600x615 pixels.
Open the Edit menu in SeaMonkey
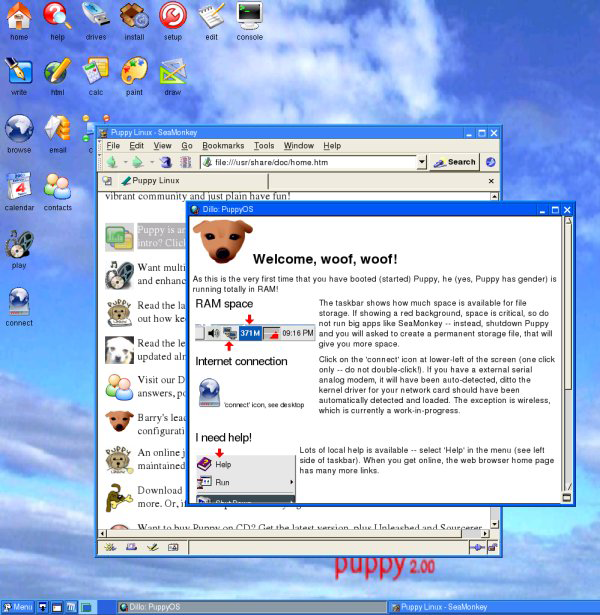click(136, 146)
